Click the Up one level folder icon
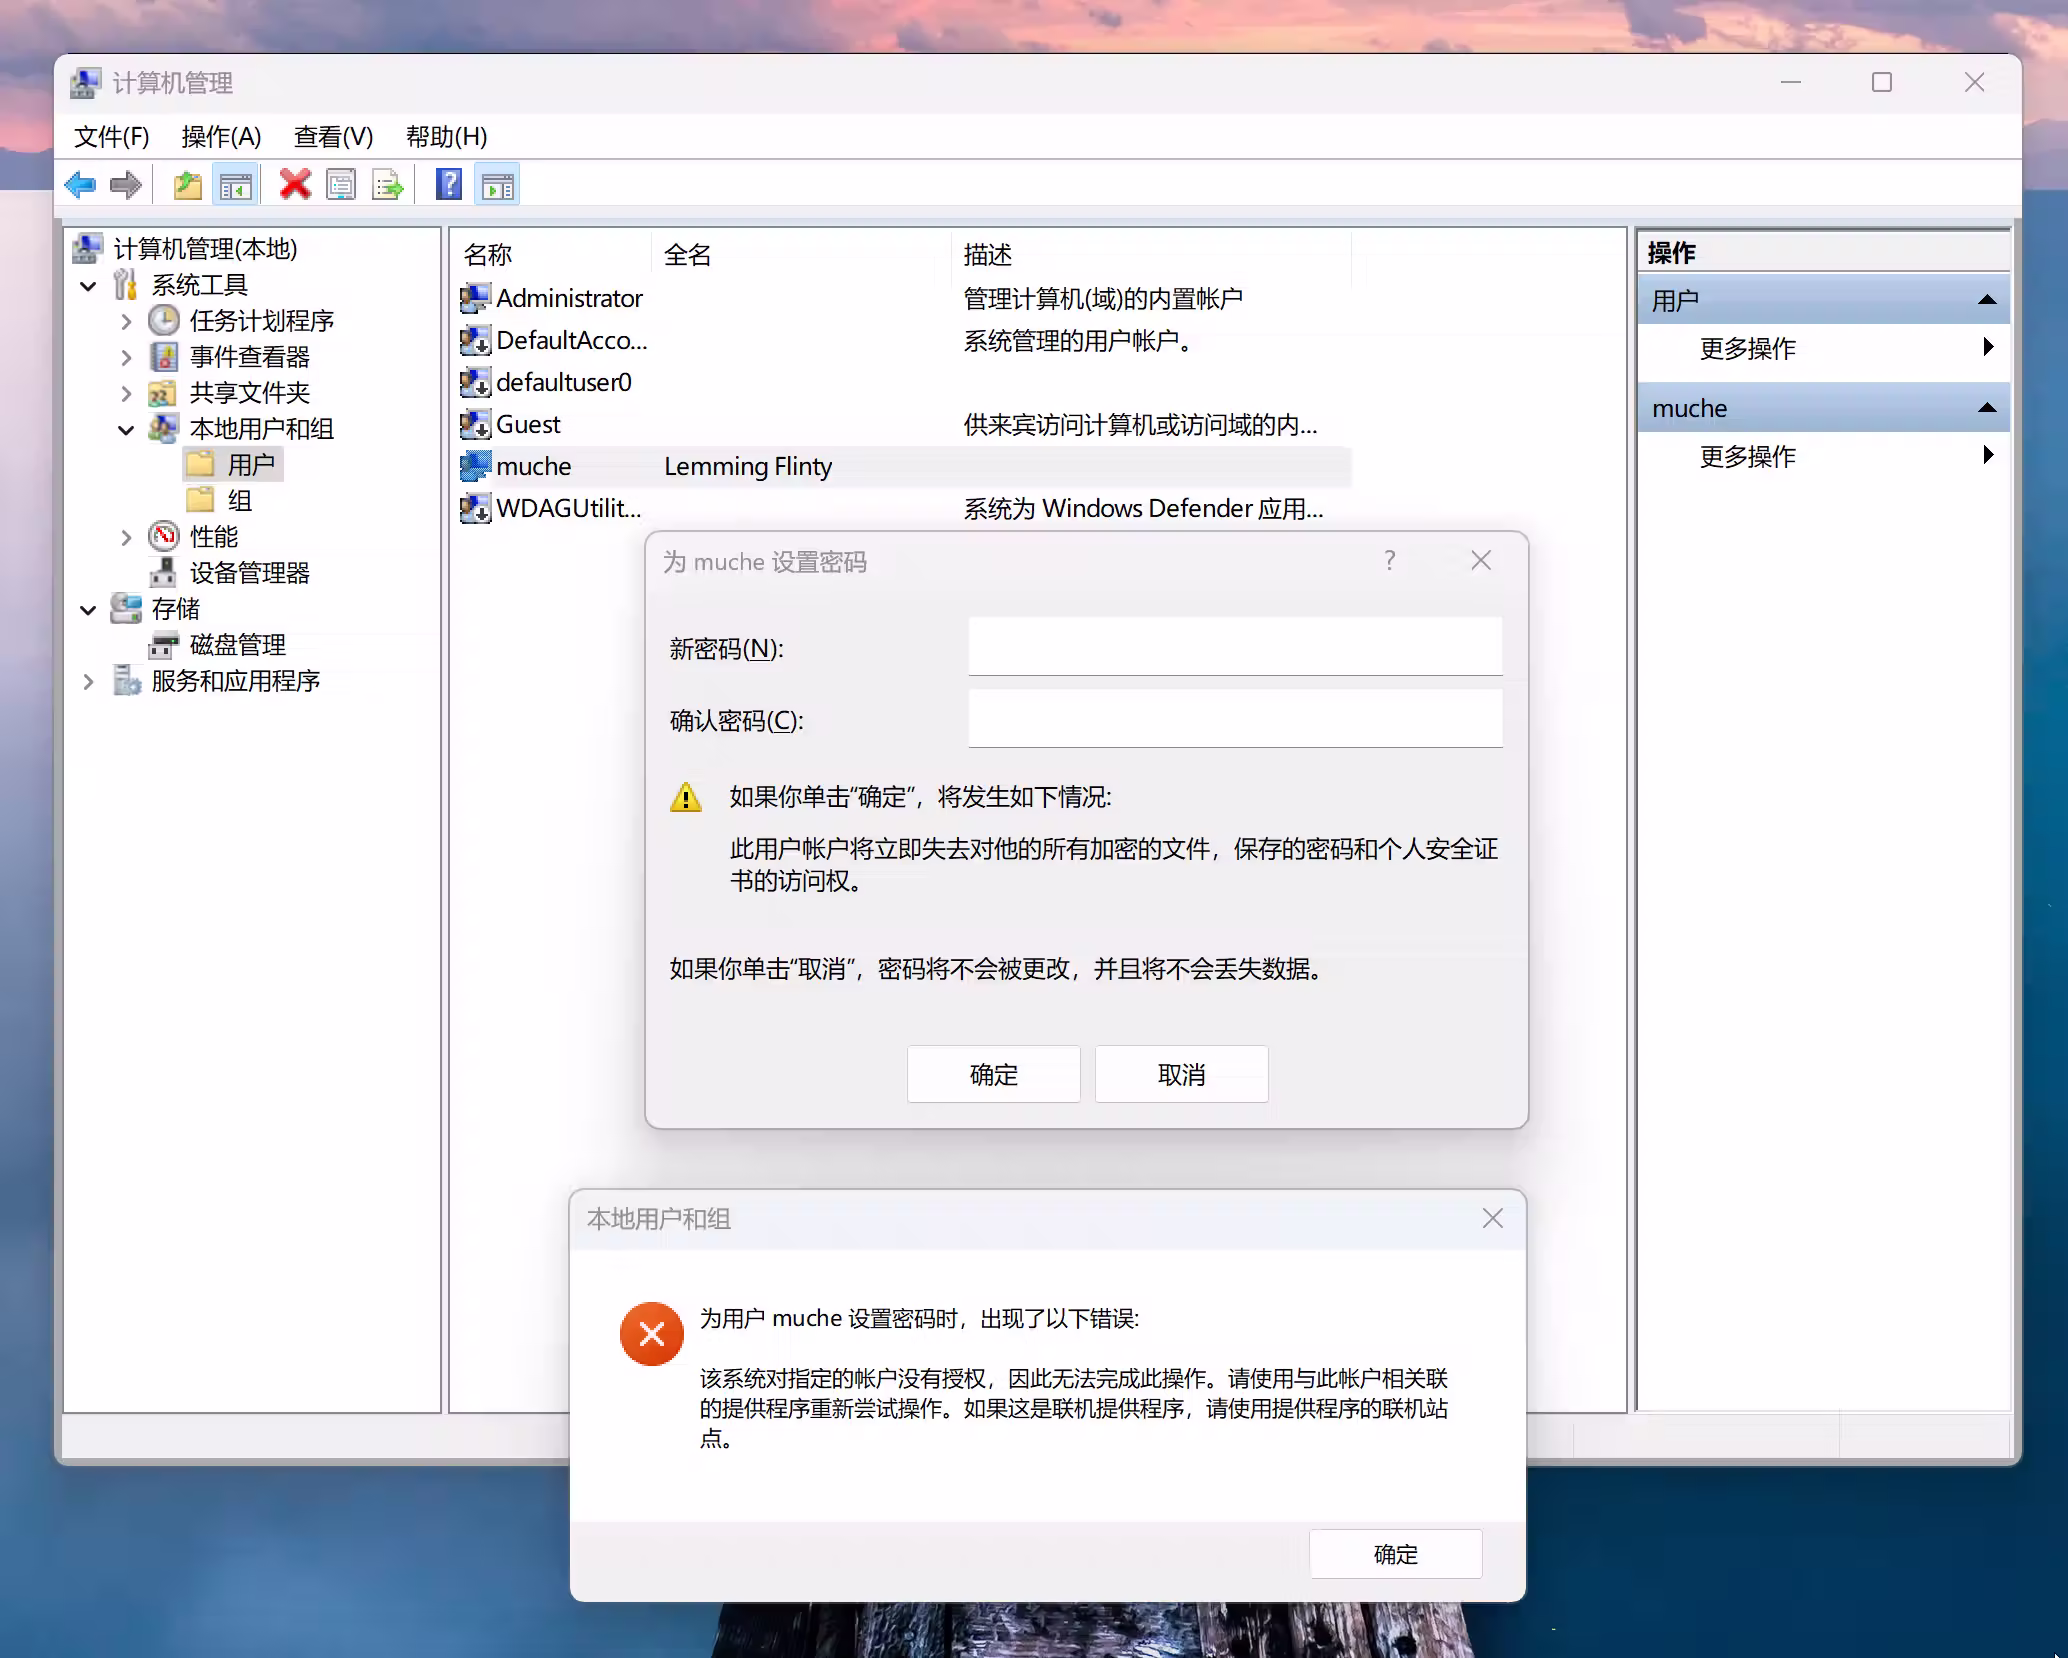This screenshot has width=2068, height=1658. click(x=188, y=185)
